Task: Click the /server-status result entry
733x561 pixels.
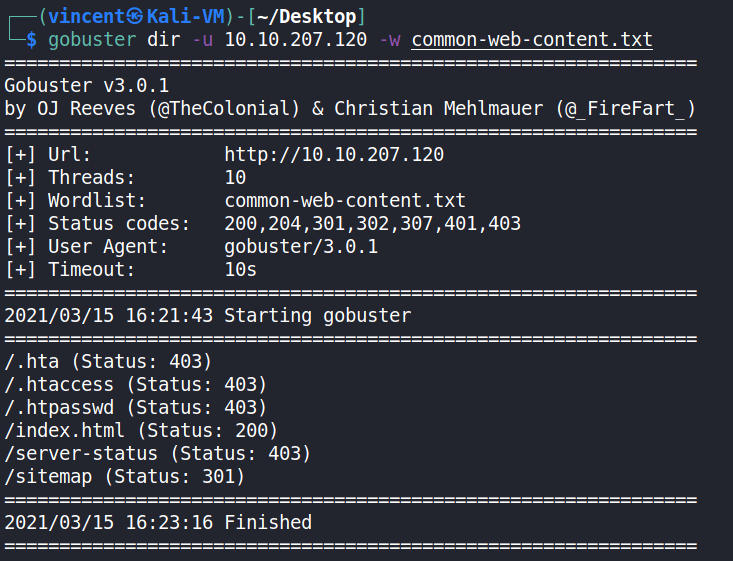Action: click(158, 453)
